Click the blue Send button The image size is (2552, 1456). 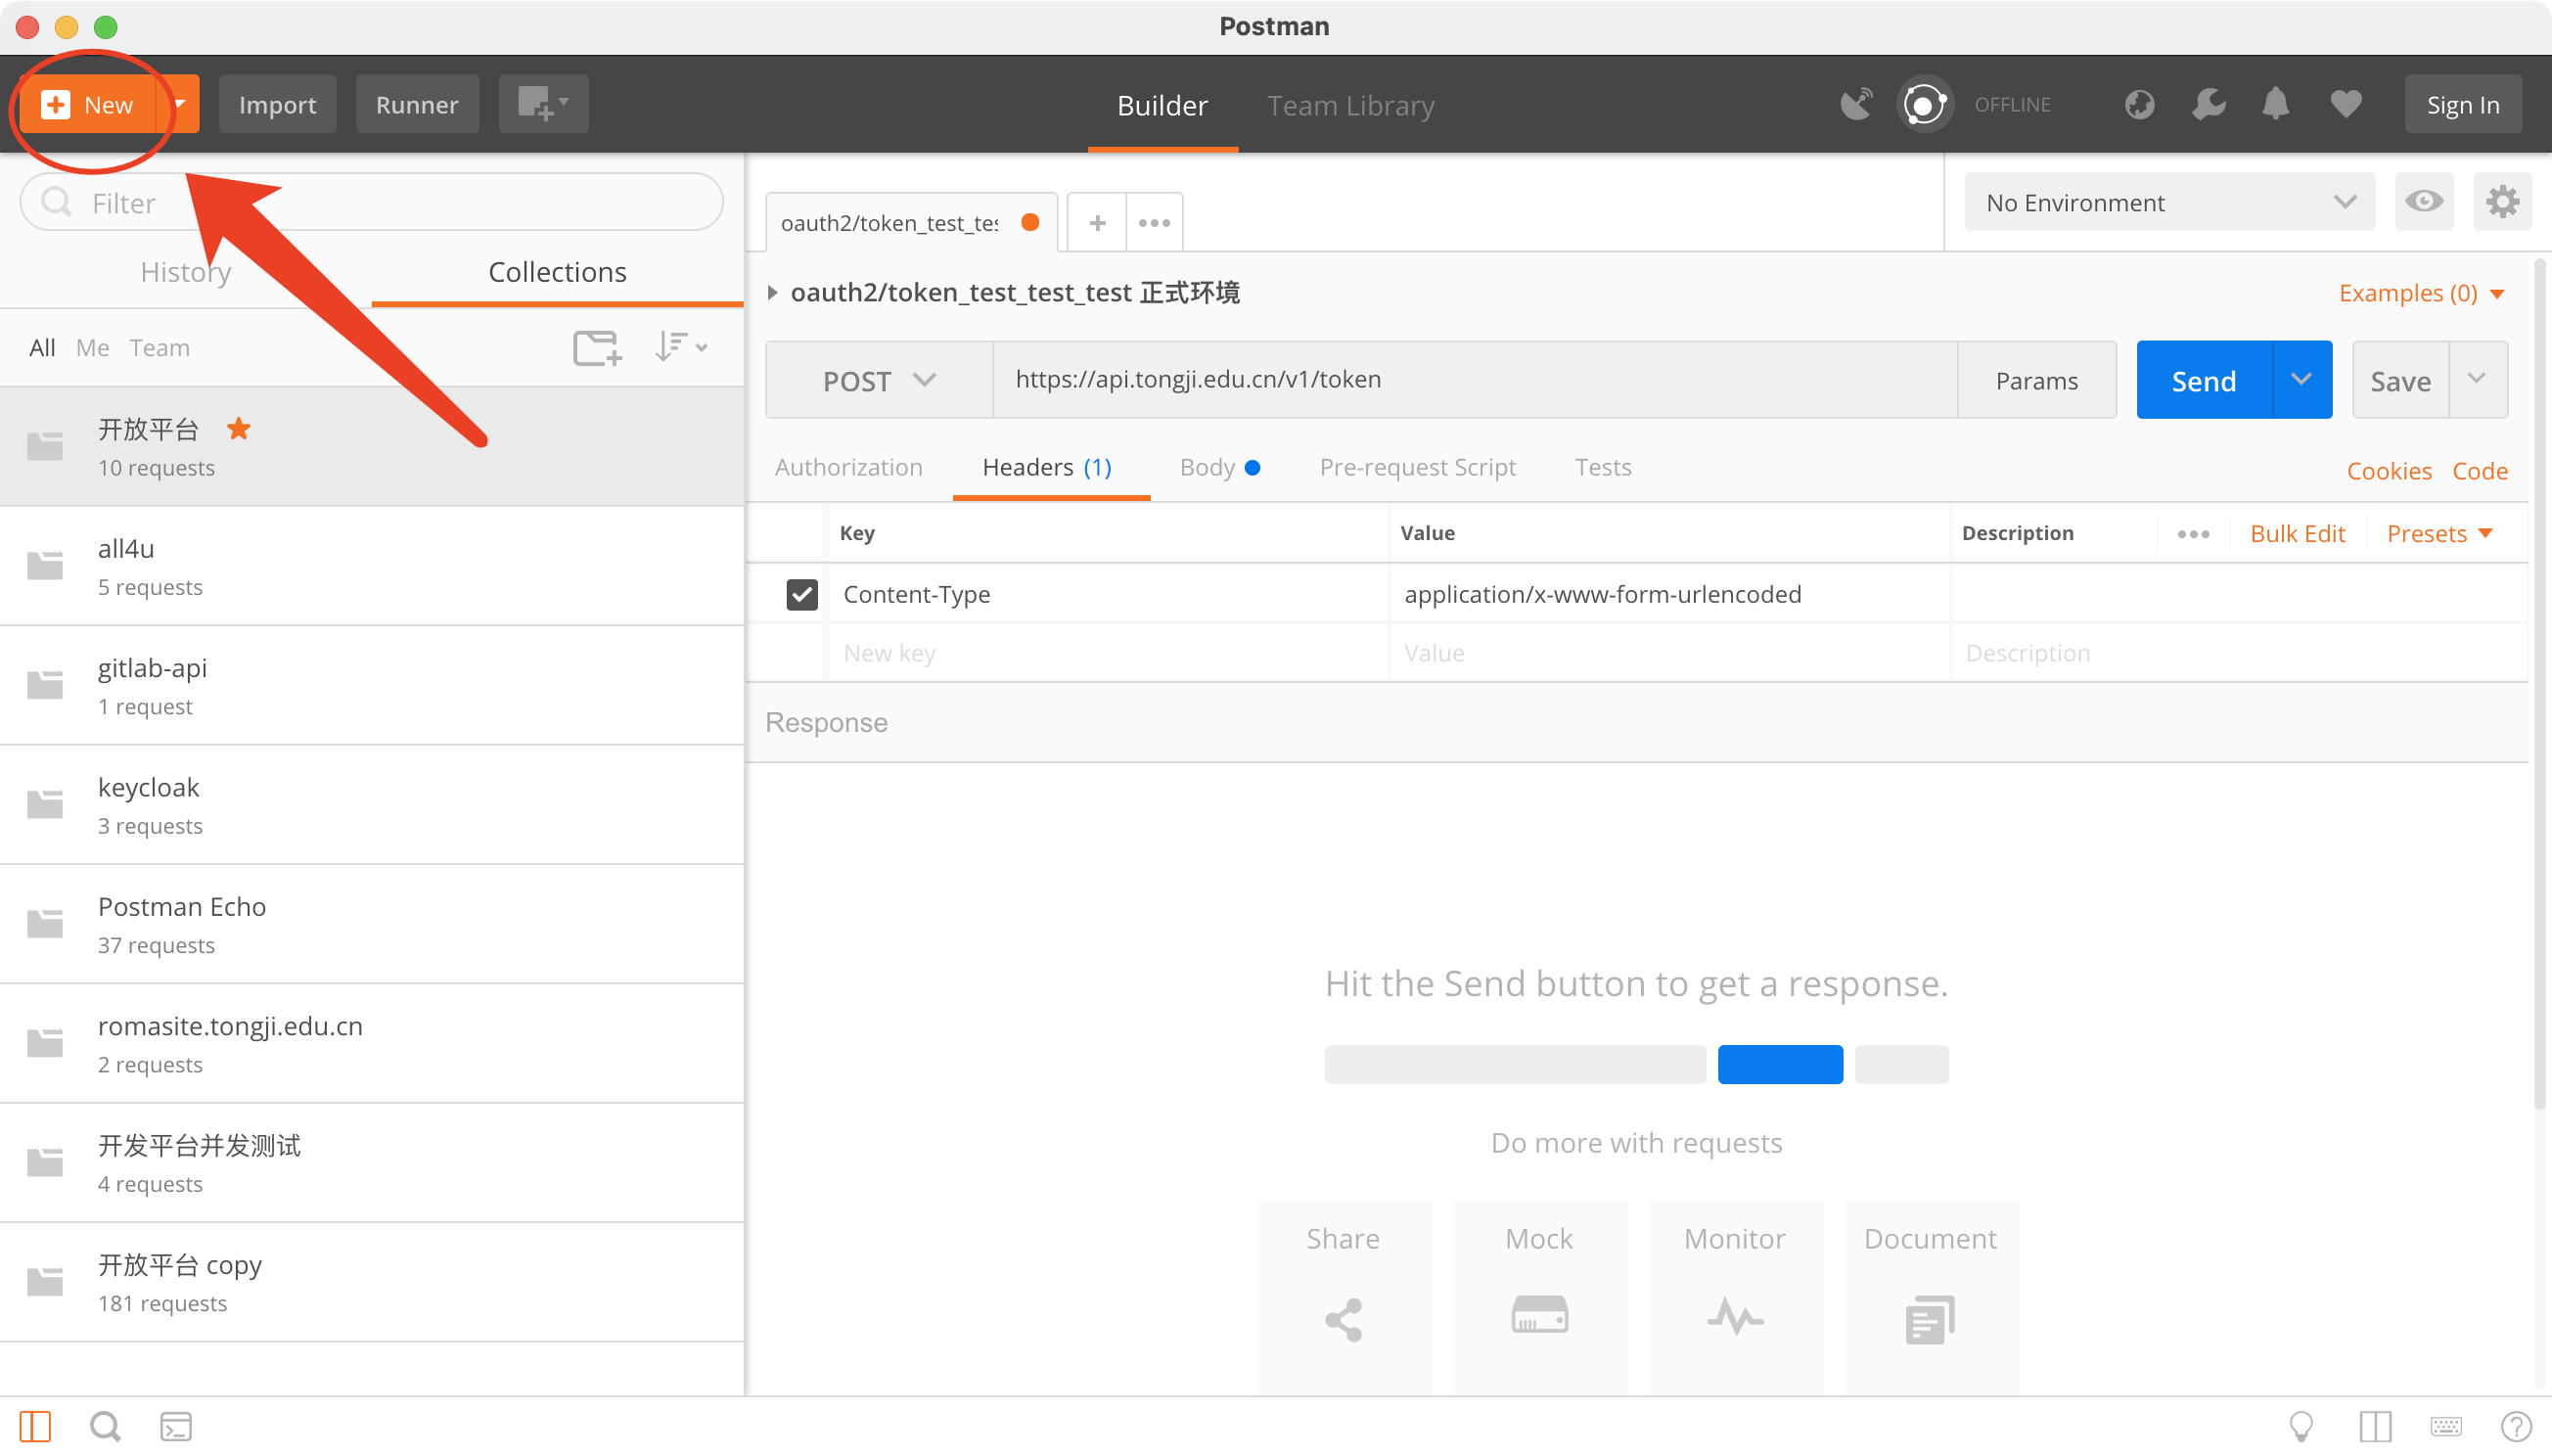[2203, 380]
